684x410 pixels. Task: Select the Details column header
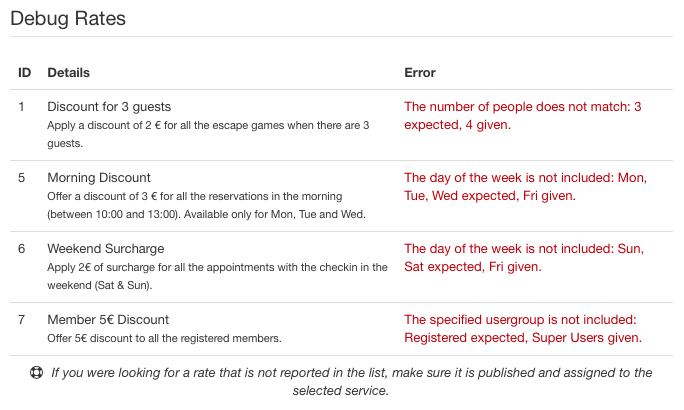coord(68,72)
